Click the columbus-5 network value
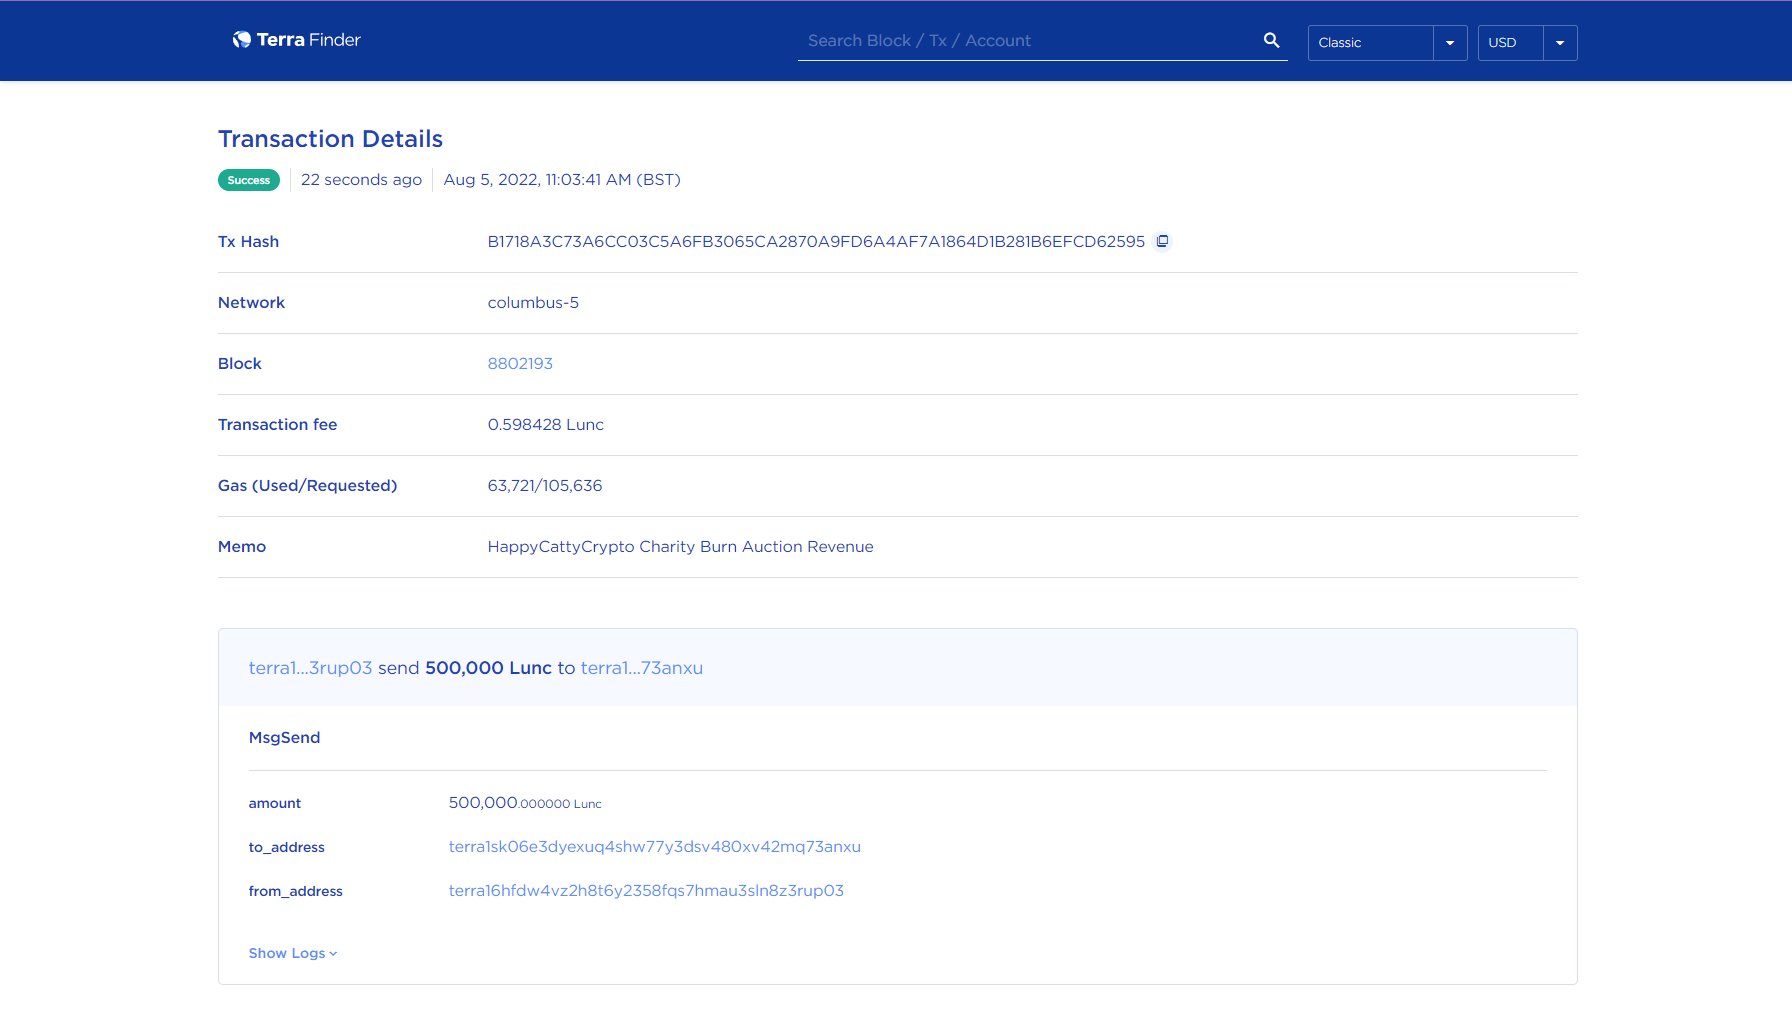This screenshot has height=1010, width=1792. 533,303
